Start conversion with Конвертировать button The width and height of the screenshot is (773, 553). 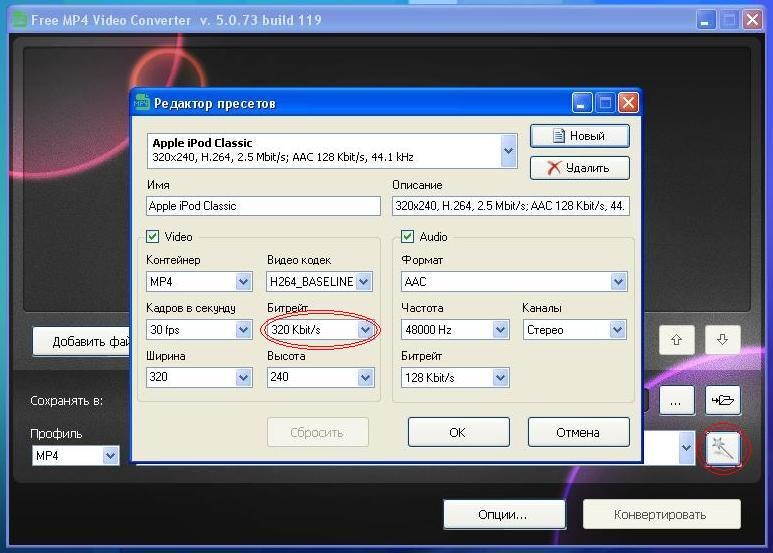point(662,515)
